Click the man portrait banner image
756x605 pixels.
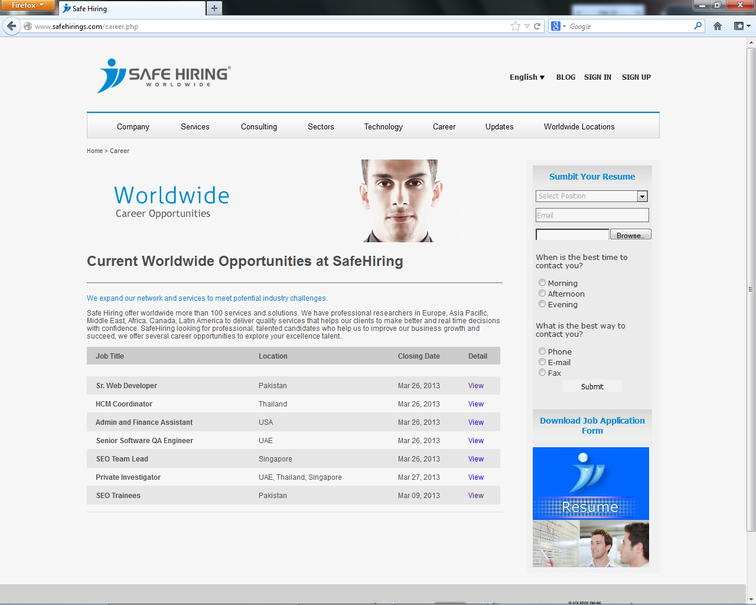(x=400, y=201)
